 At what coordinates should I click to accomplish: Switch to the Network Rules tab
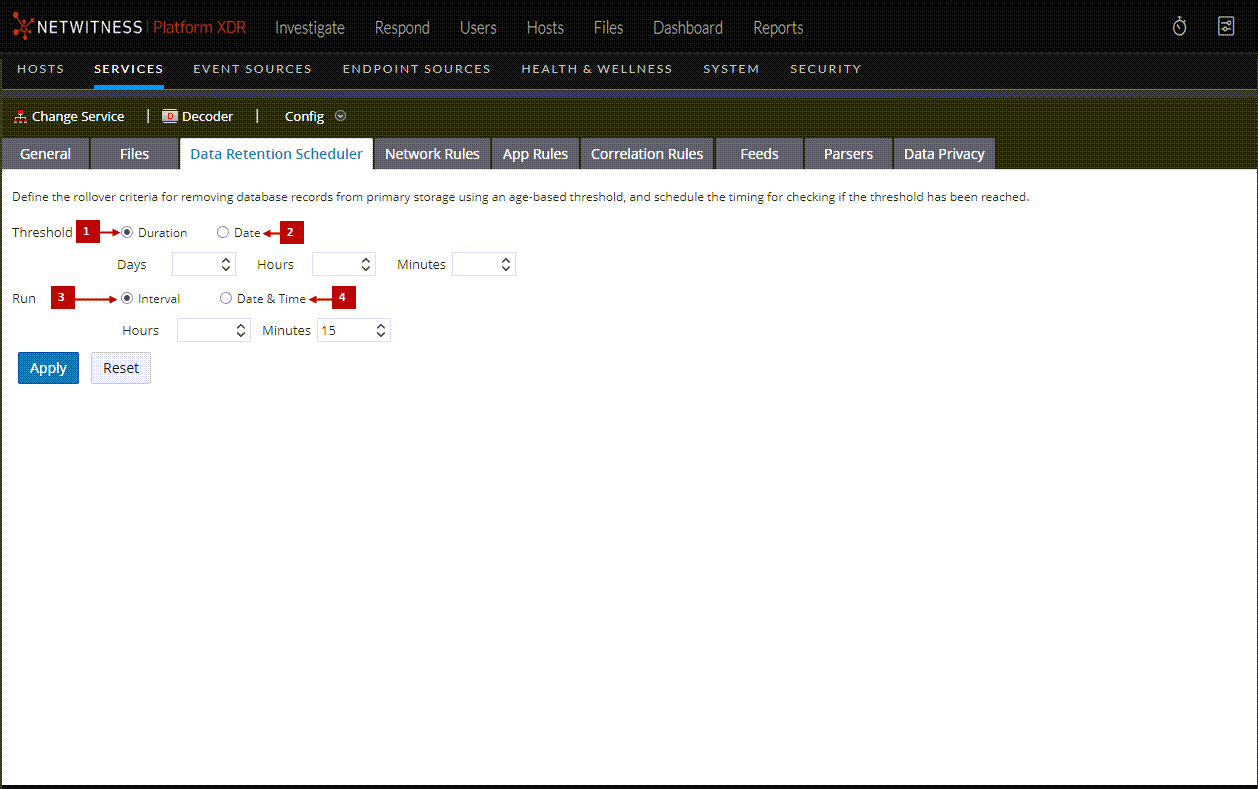pyautogui.click(x=432, y=153)
